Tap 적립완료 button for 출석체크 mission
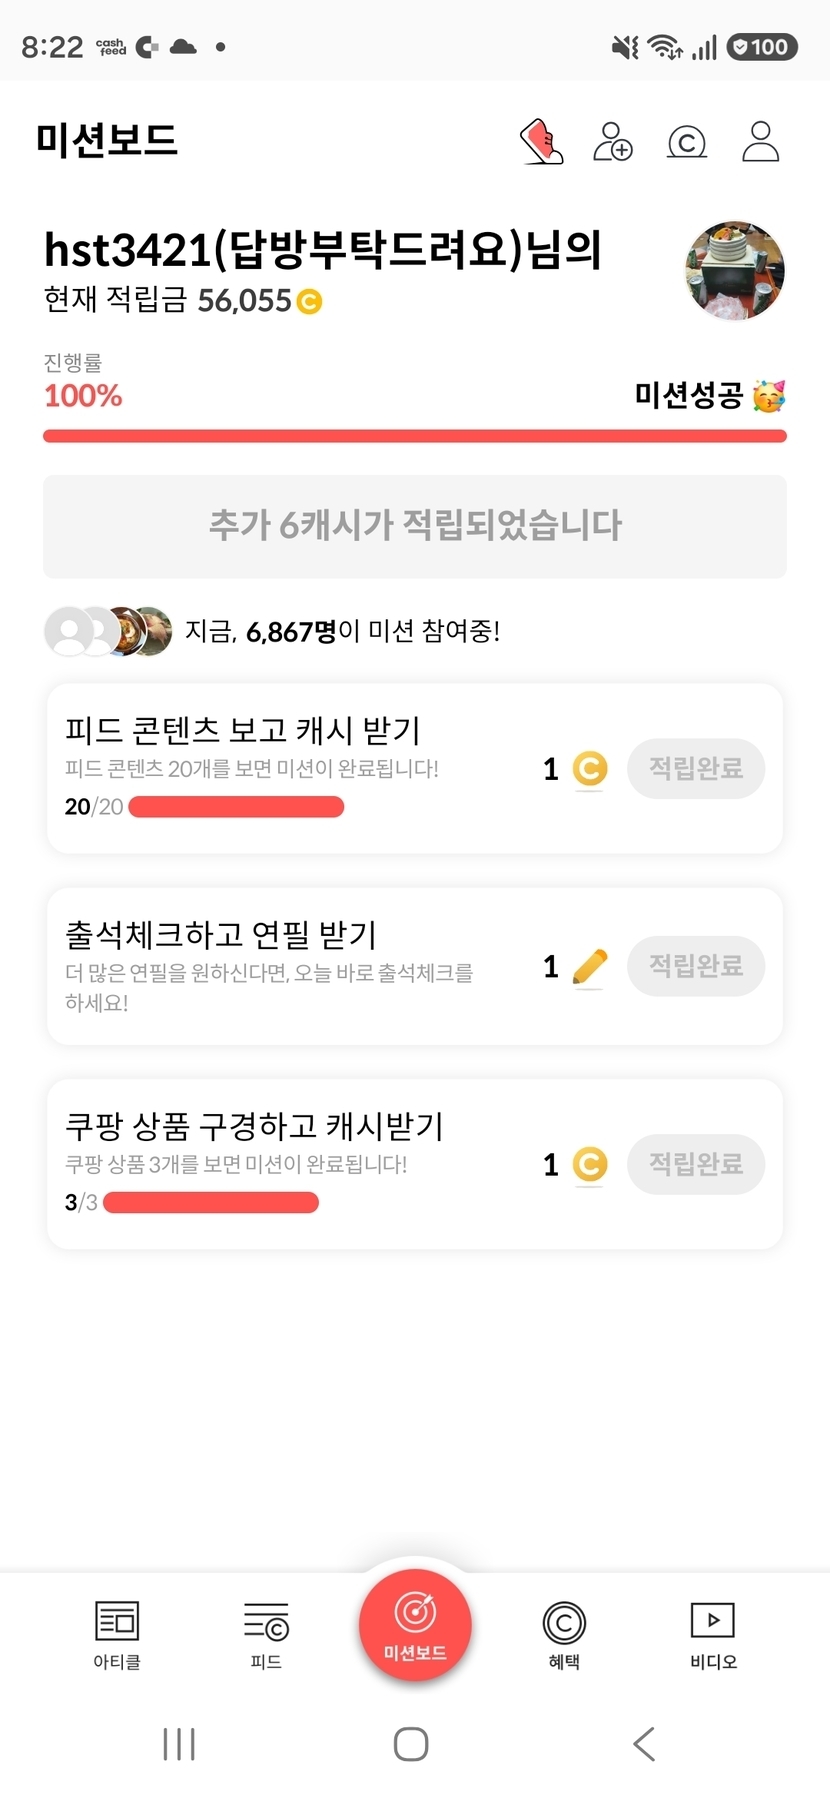The image size is (830, 1798). (x=696, y=965)
